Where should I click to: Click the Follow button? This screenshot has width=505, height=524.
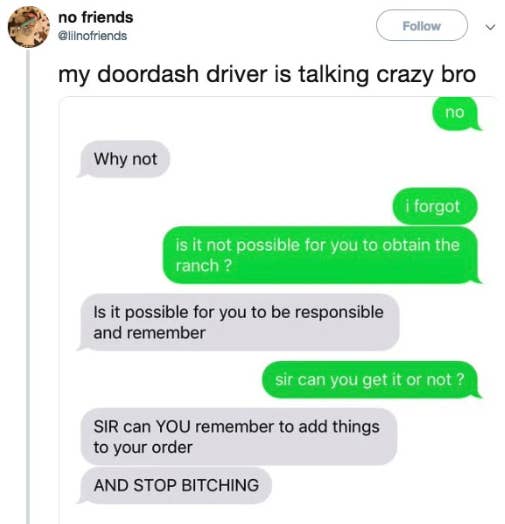click(421, 25)
